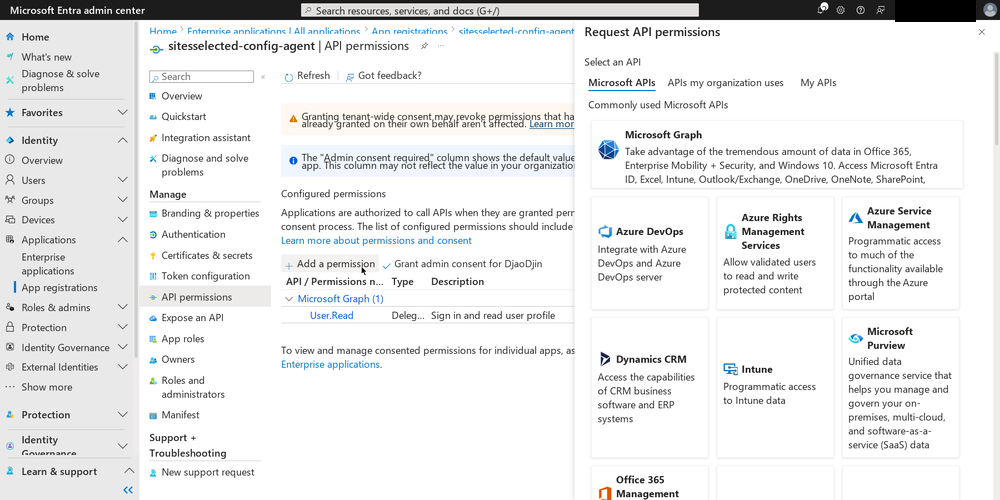Screen dimensions: 1000x500
Task: Click the Home breadcrumb link
Action: (x=163, y=31)
